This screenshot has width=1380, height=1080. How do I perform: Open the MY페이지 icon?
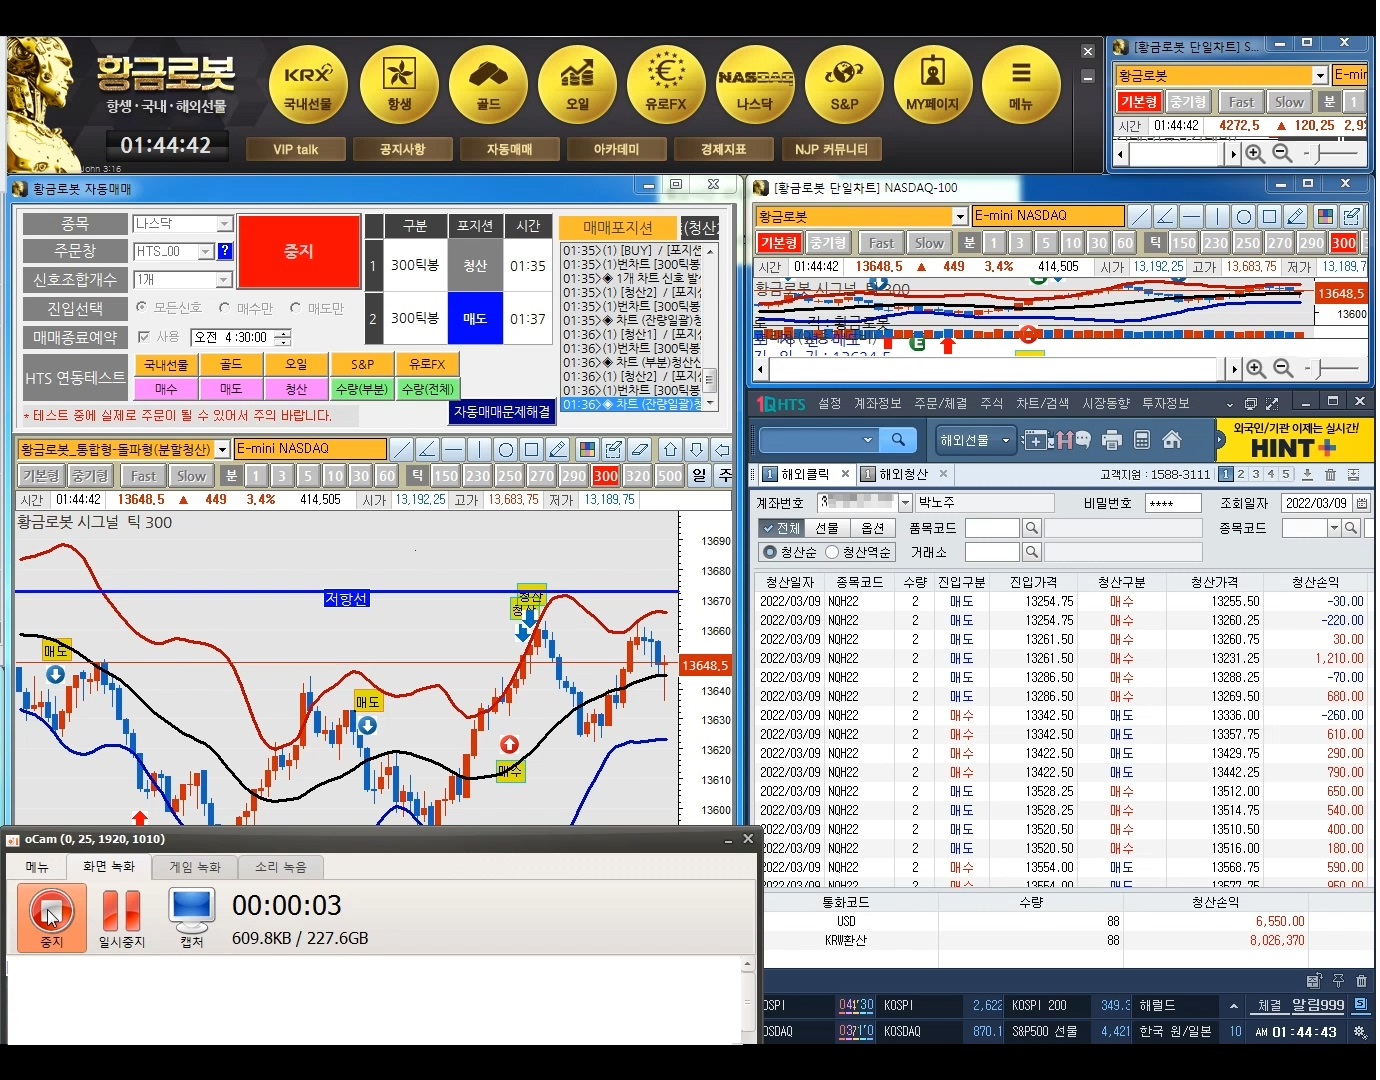point(933,85)
